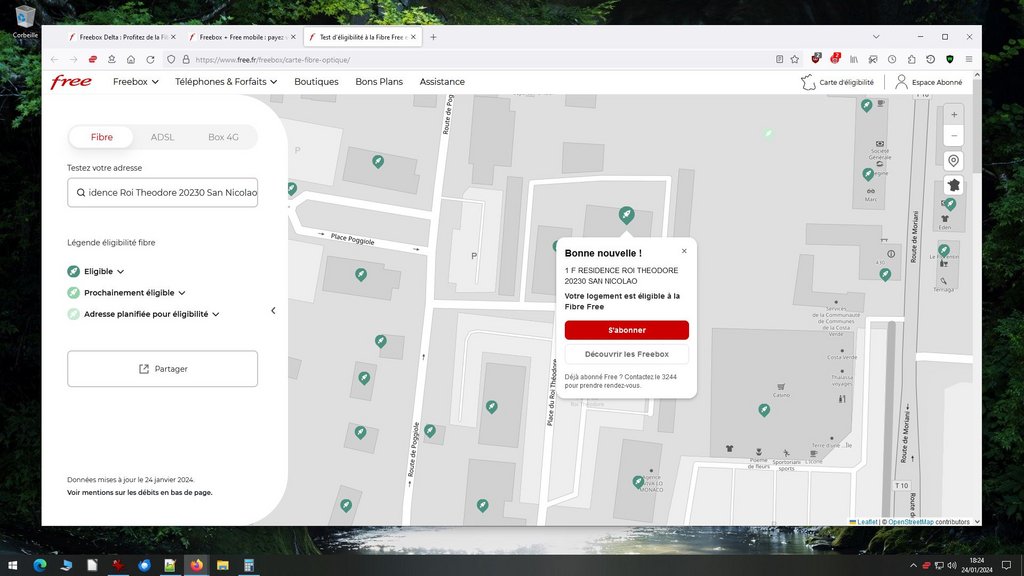Expand Adresse planifiée pour éligibilité legend

click(144, 314)
